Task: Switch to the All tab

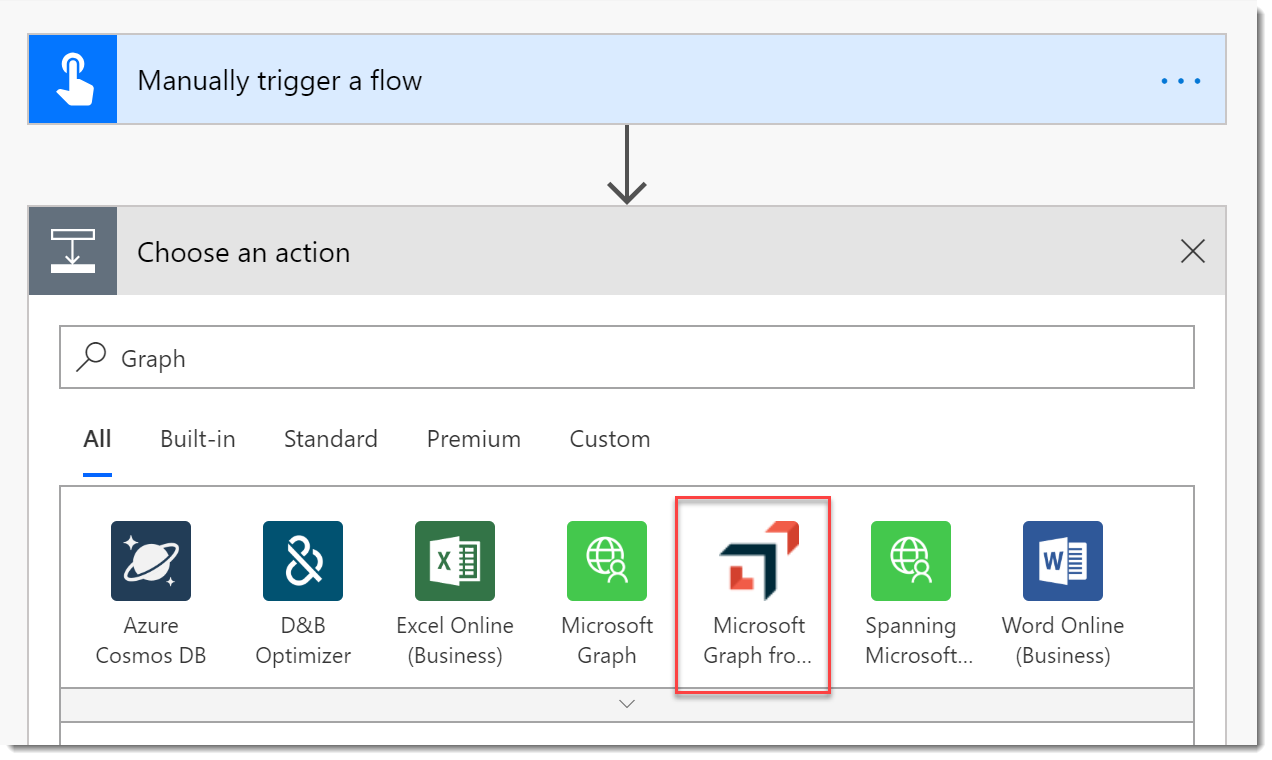Action: pyautogui.click(x=98, y=439)
